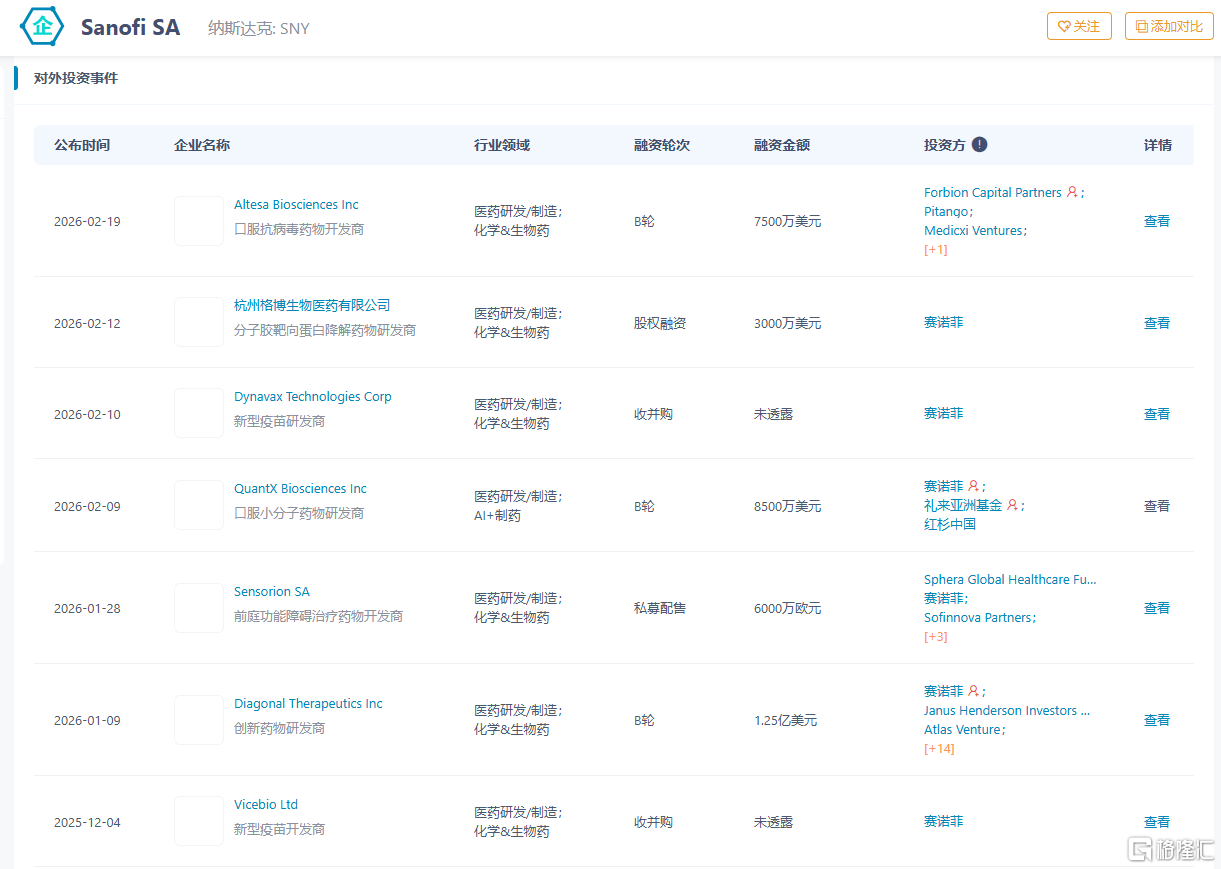Screen dimensions: 1221x869
Task: Select the AI+制药 industry text
Action: coord(497,515)
